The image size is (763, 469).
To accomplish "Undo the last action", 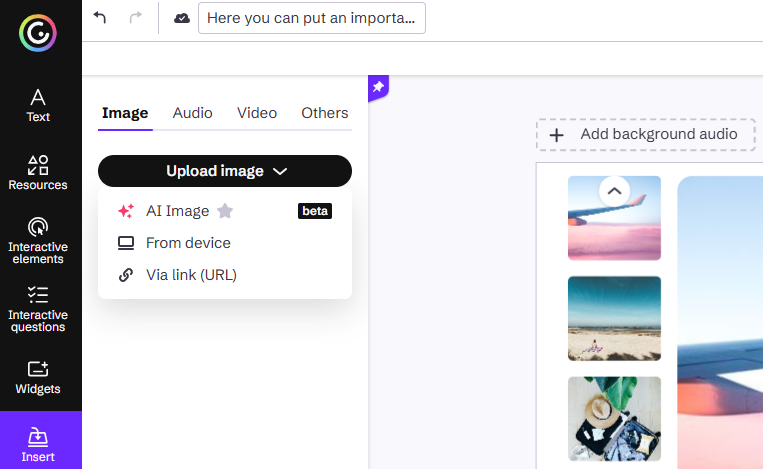I will point(100,18).
